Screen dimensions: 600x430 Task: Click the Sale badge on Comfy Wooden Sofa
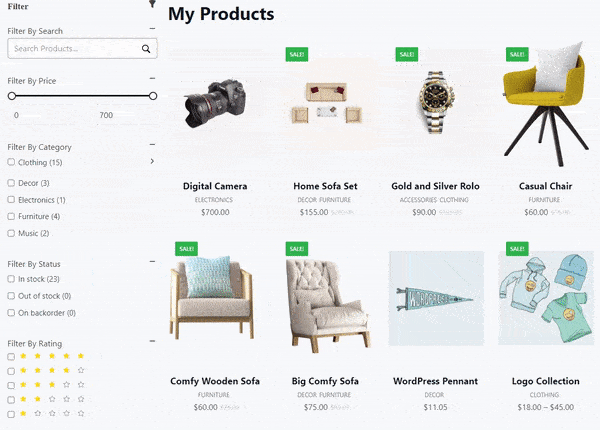tap(186, 249)
